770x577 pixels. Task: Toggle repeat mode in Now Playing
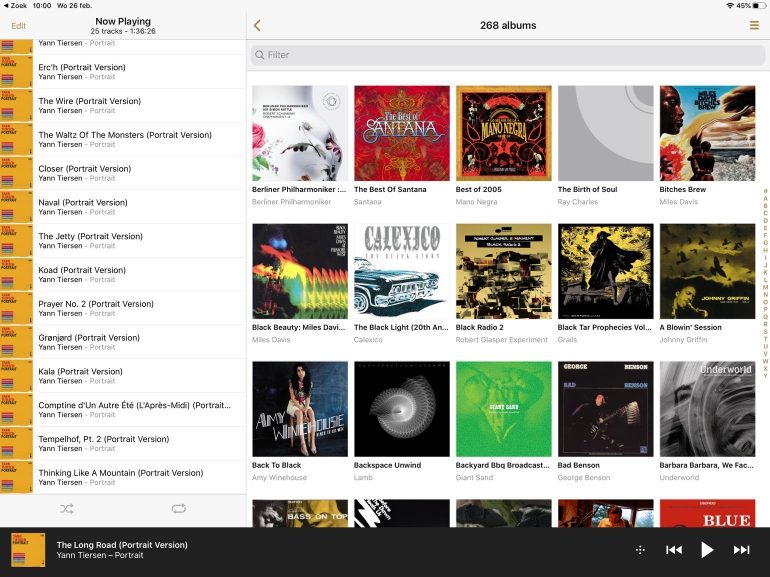coord(178,509)
